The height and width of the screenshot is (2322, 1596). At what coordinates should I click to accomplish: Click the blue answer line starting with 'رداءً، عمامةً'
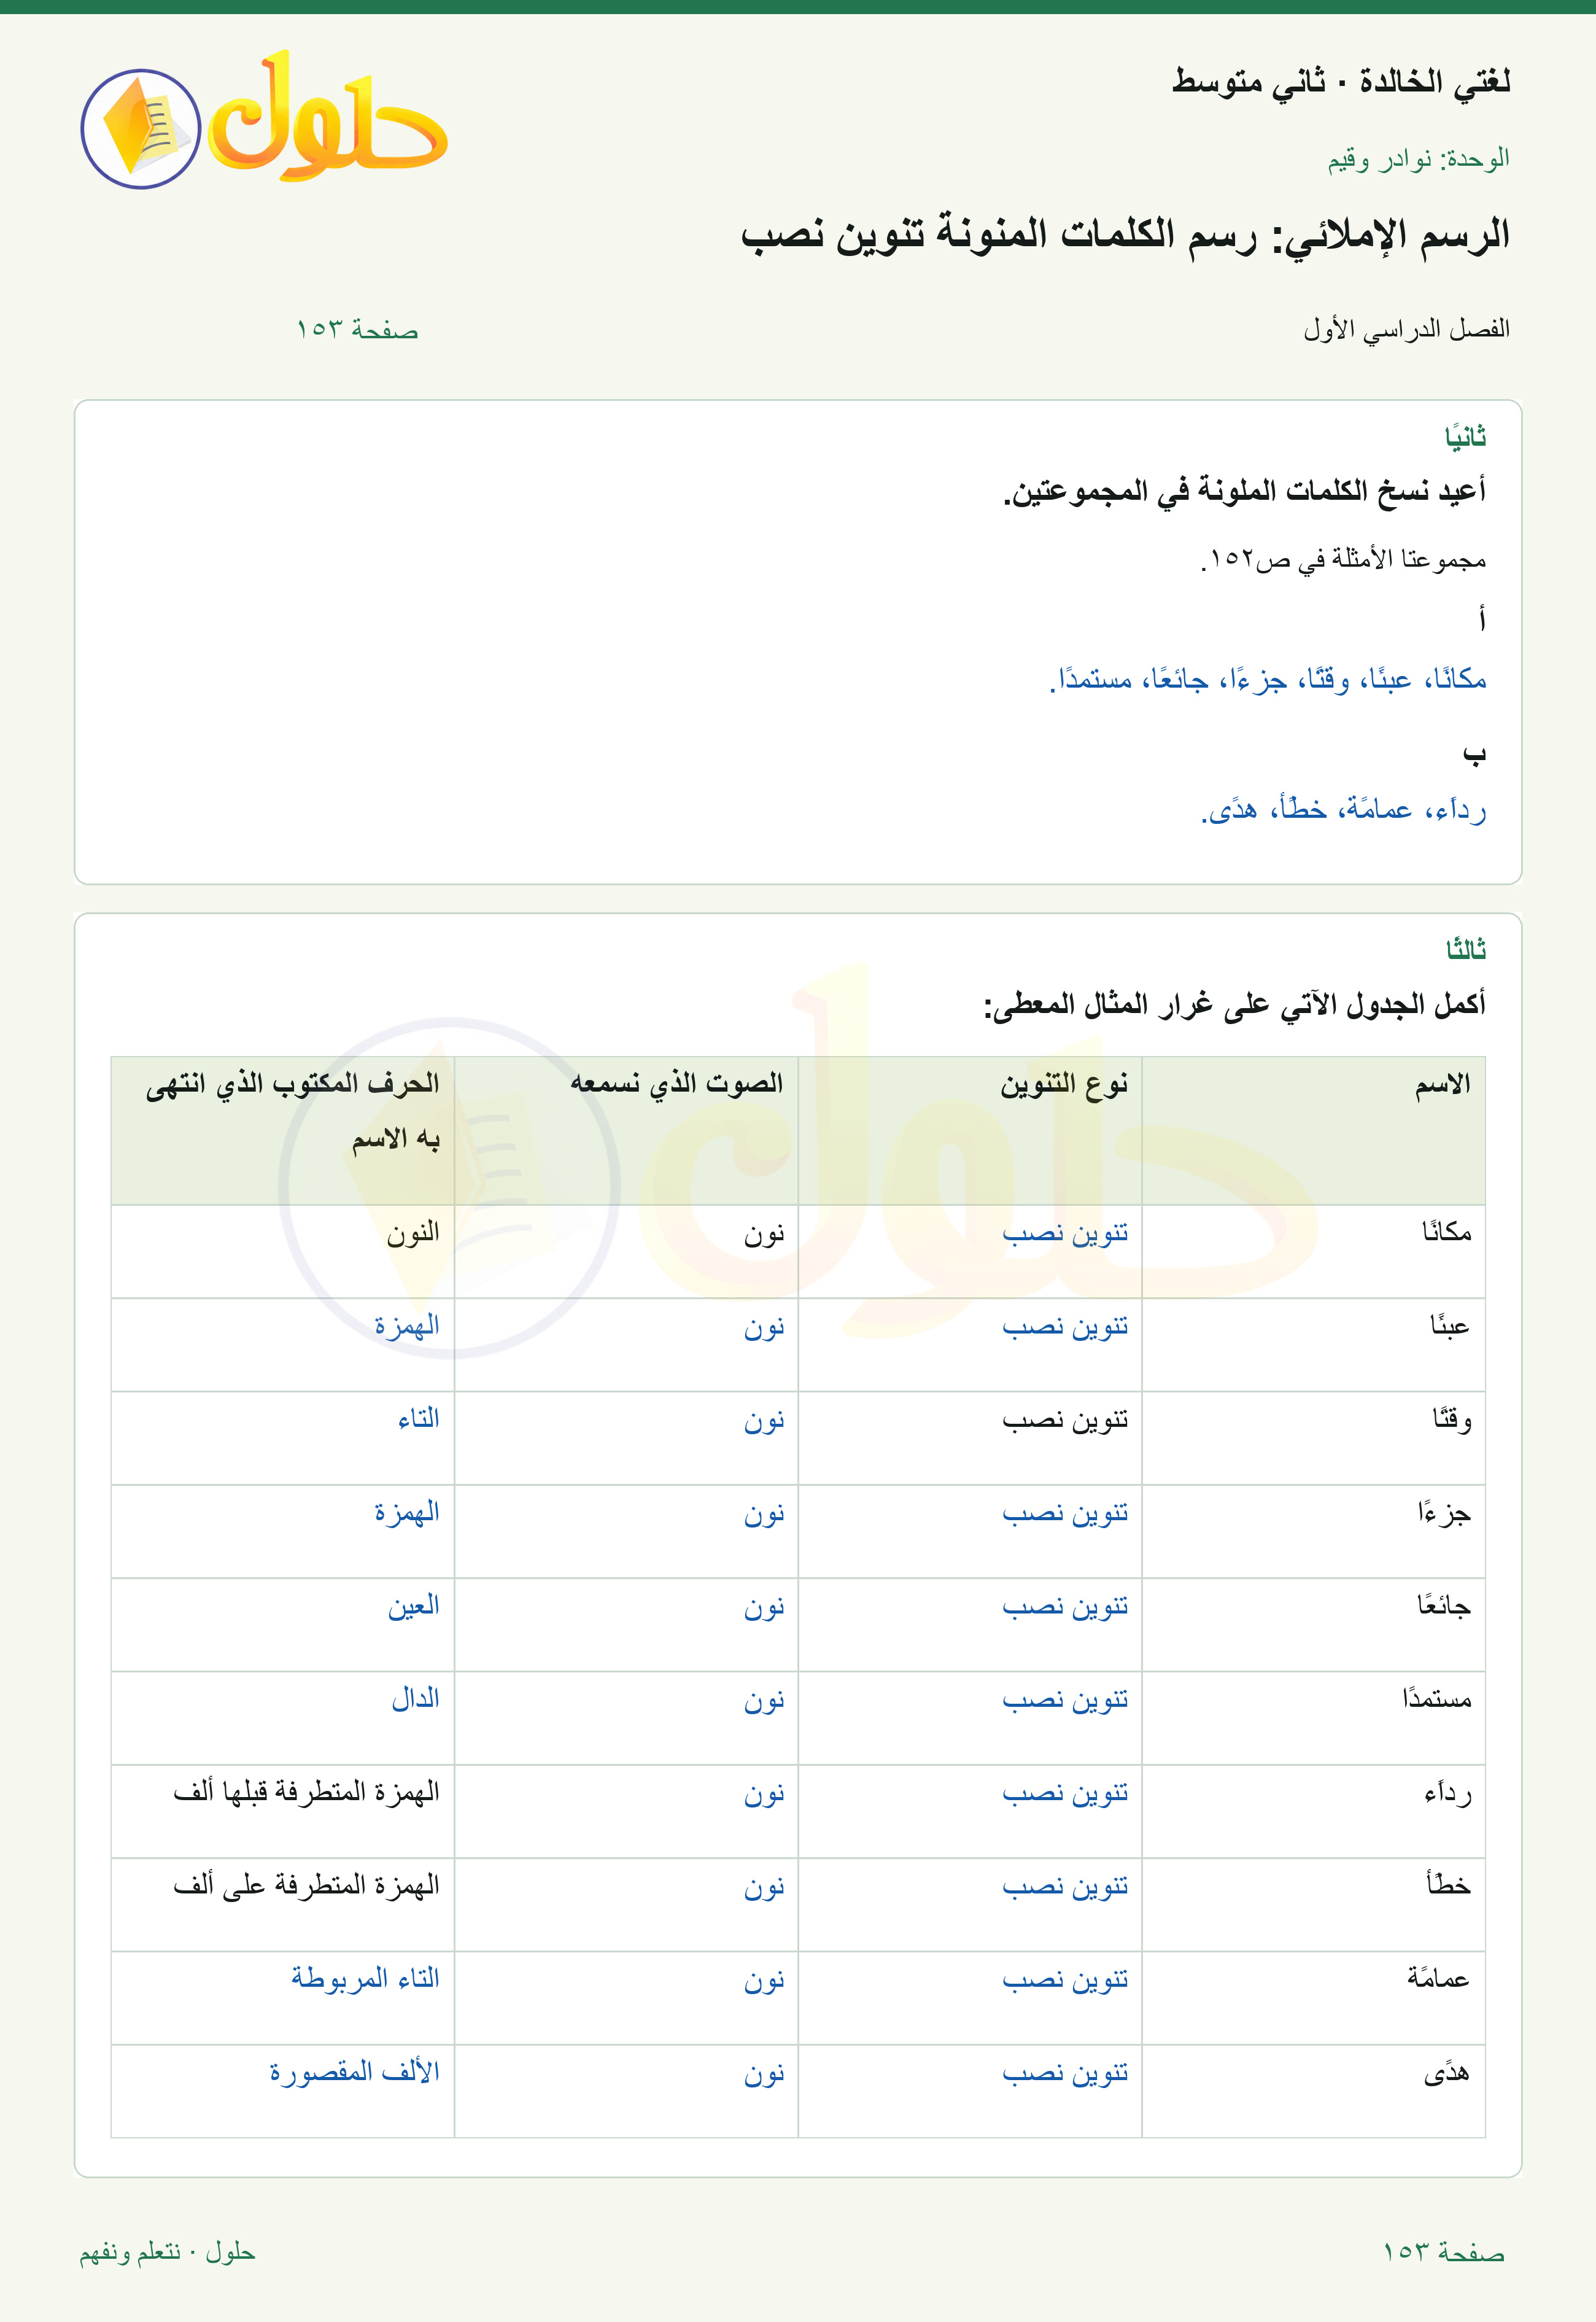(1343, 809)
